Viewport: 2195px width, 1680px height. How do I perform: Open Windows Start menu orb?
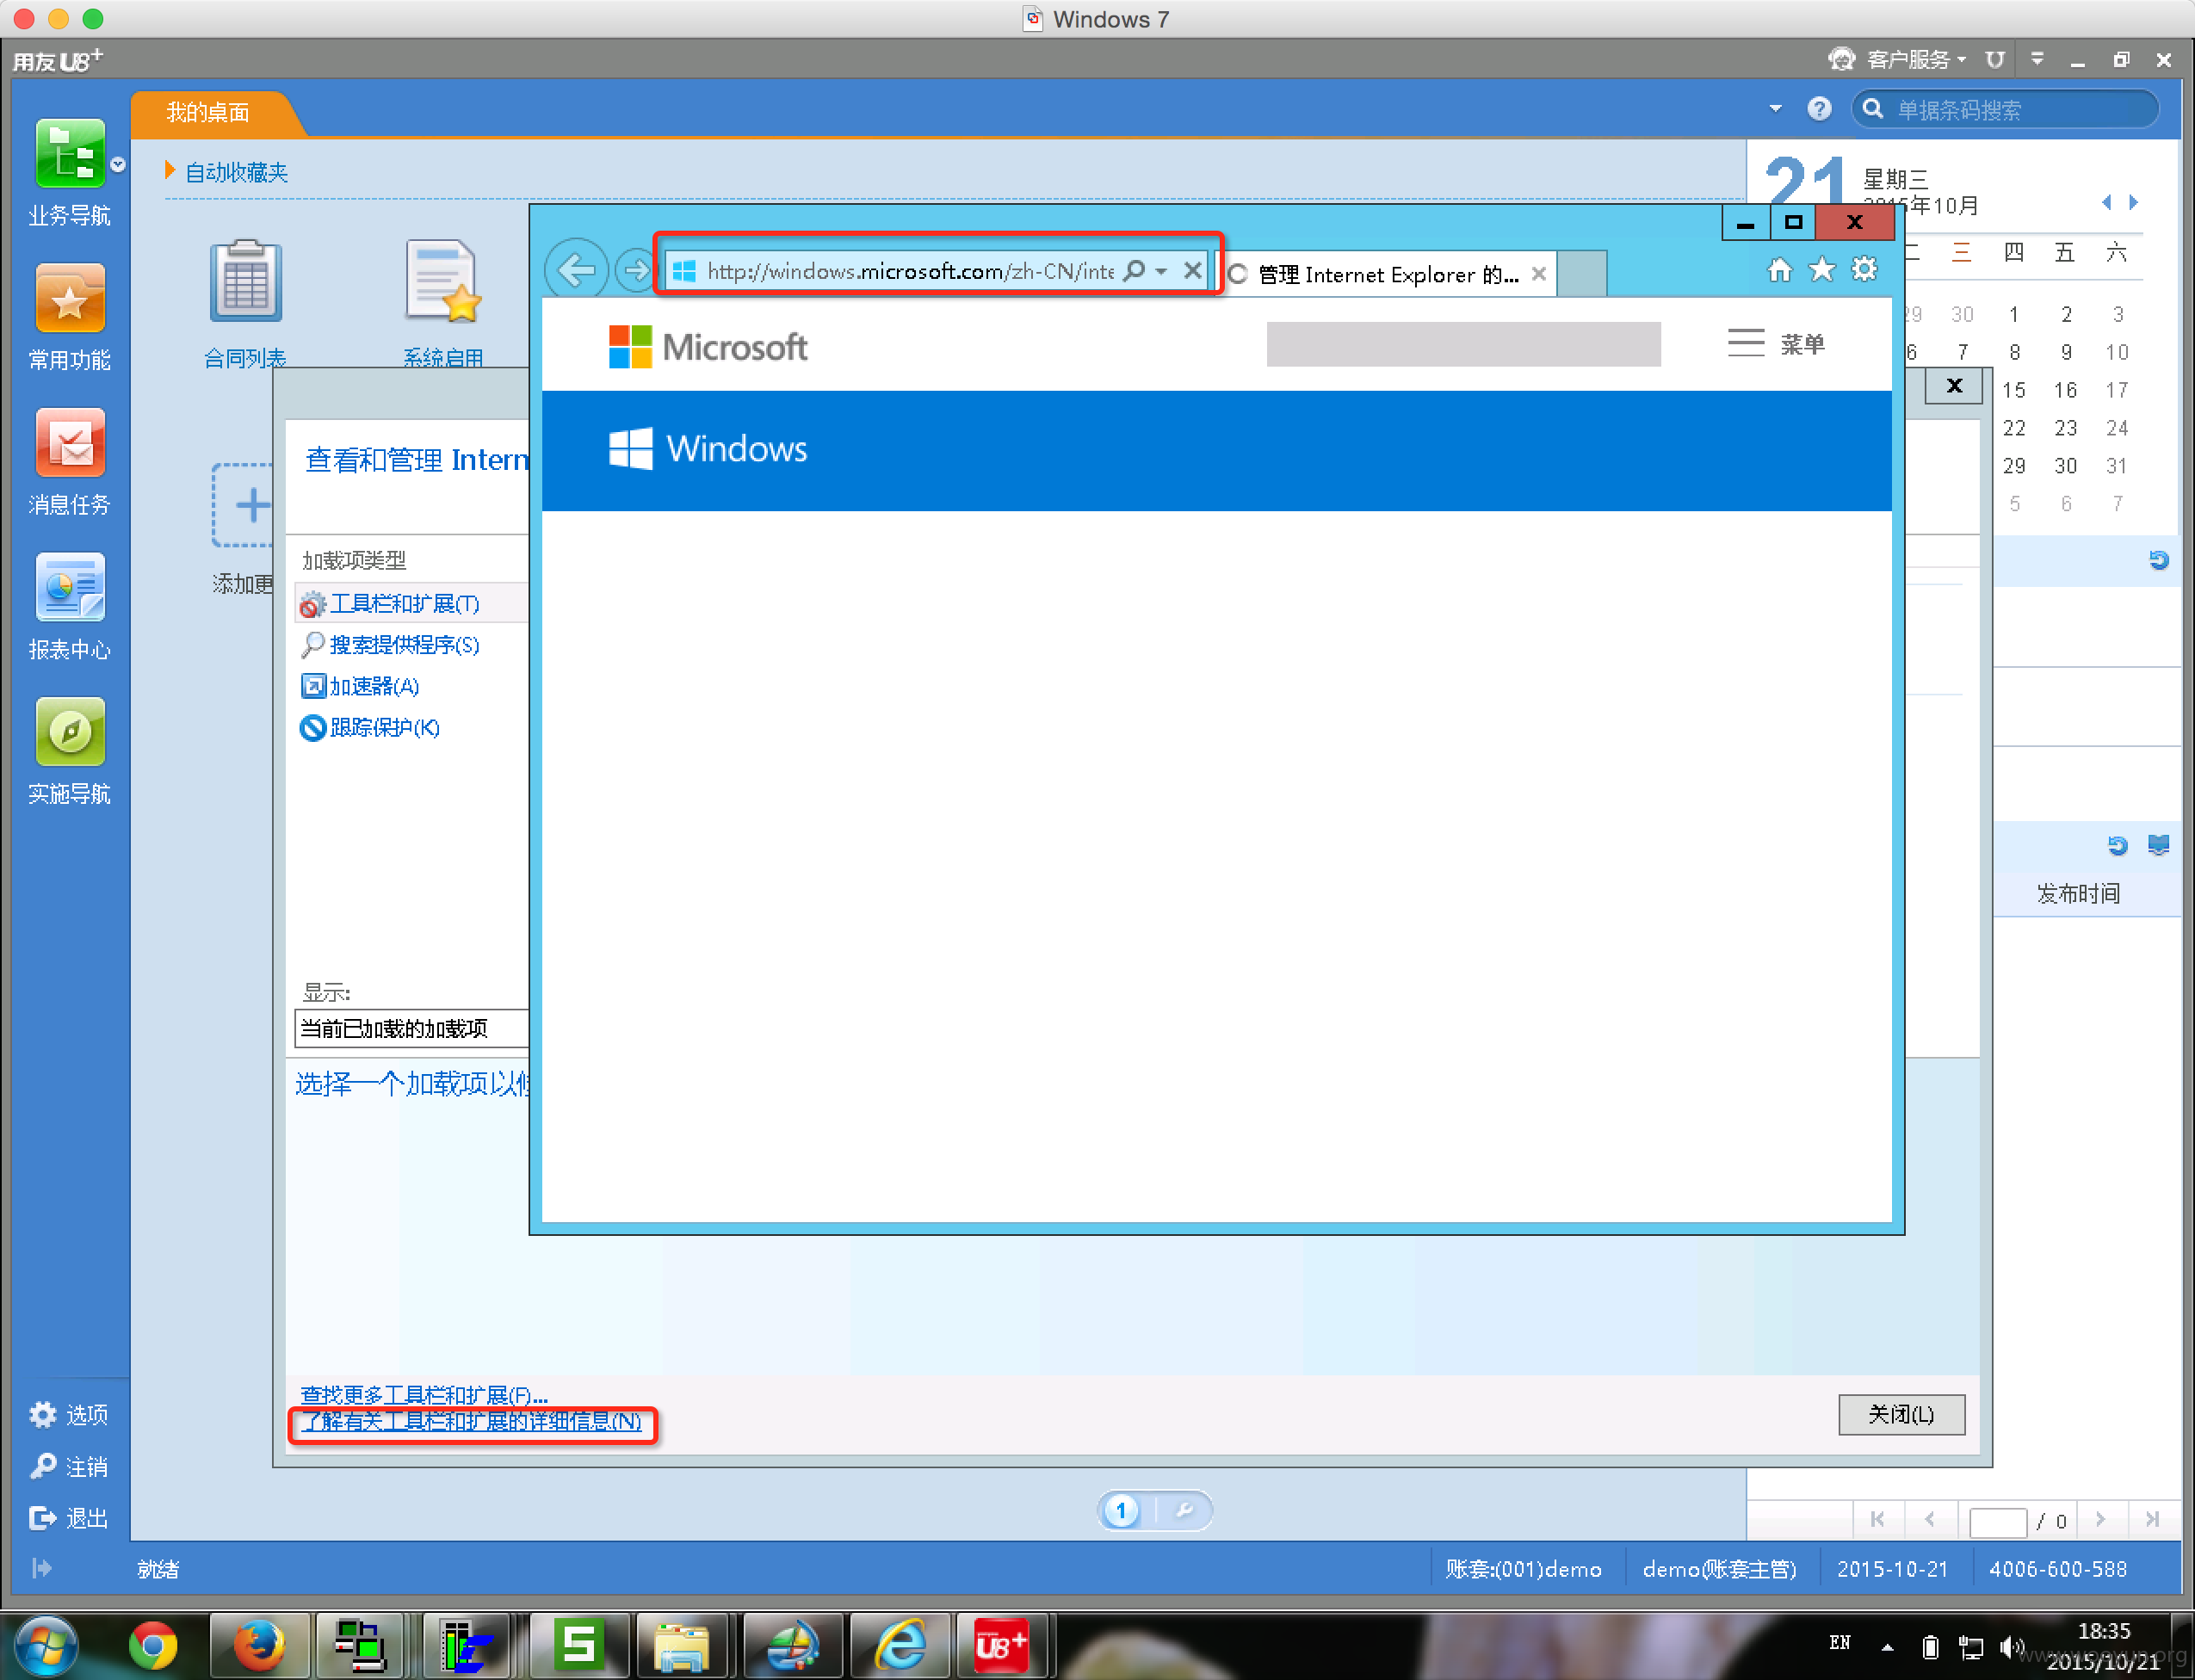click(x=45, y=1646)
